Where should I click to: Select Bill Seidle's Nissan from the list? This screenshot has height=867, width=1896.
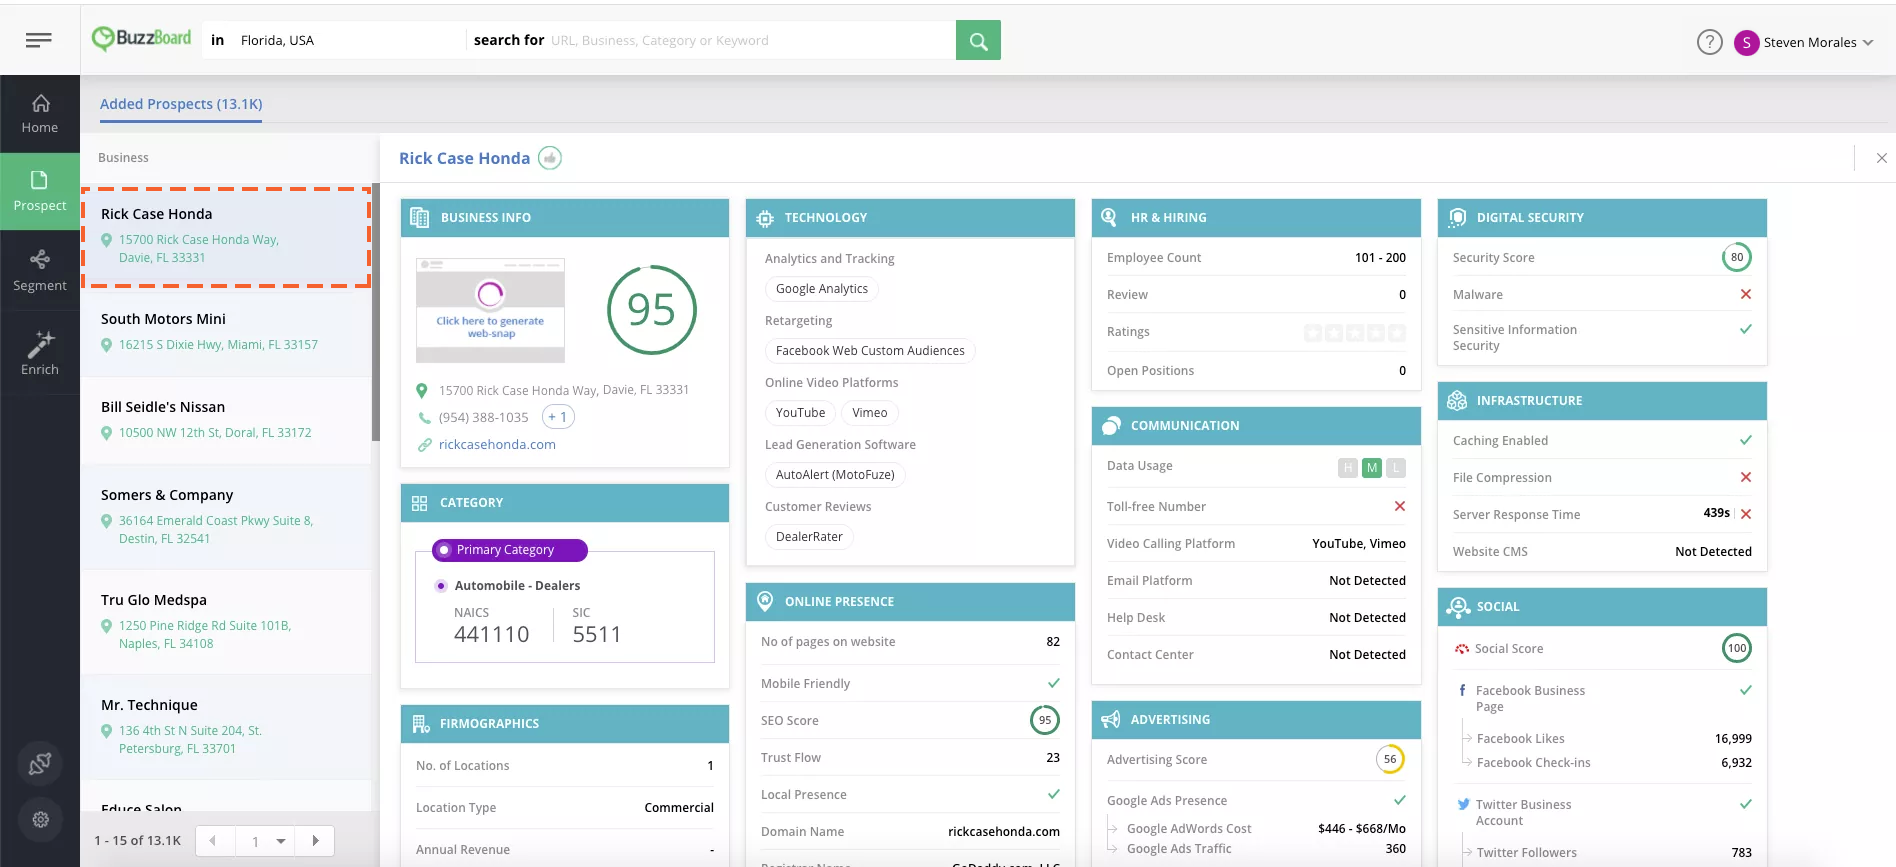226,420
